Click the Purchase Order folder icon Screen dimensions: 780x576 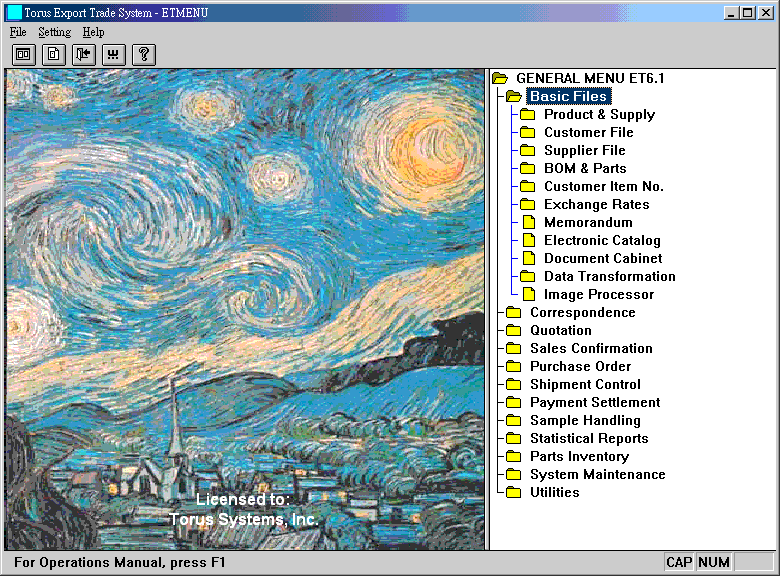click(513, 367)
